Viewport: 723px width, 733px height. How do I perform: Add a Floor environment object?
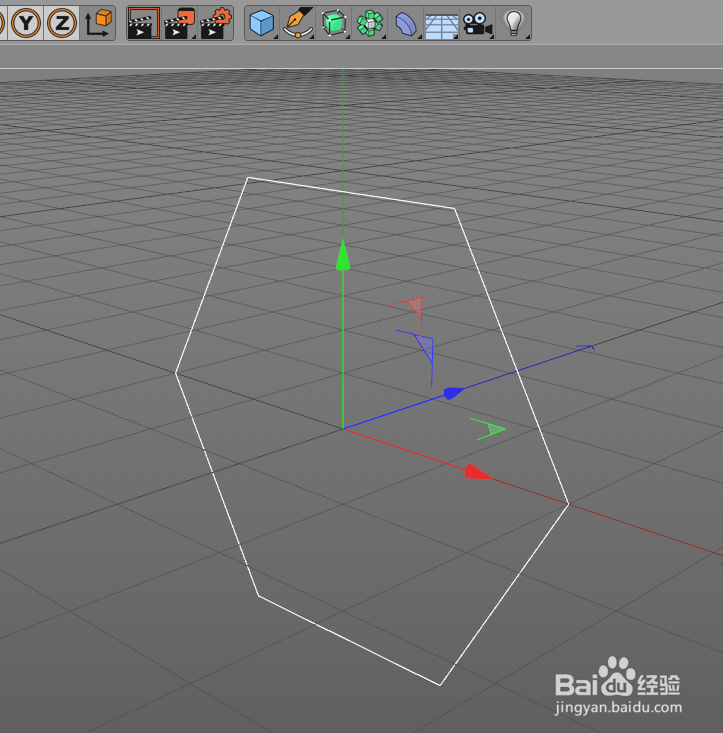click(442, 23)
